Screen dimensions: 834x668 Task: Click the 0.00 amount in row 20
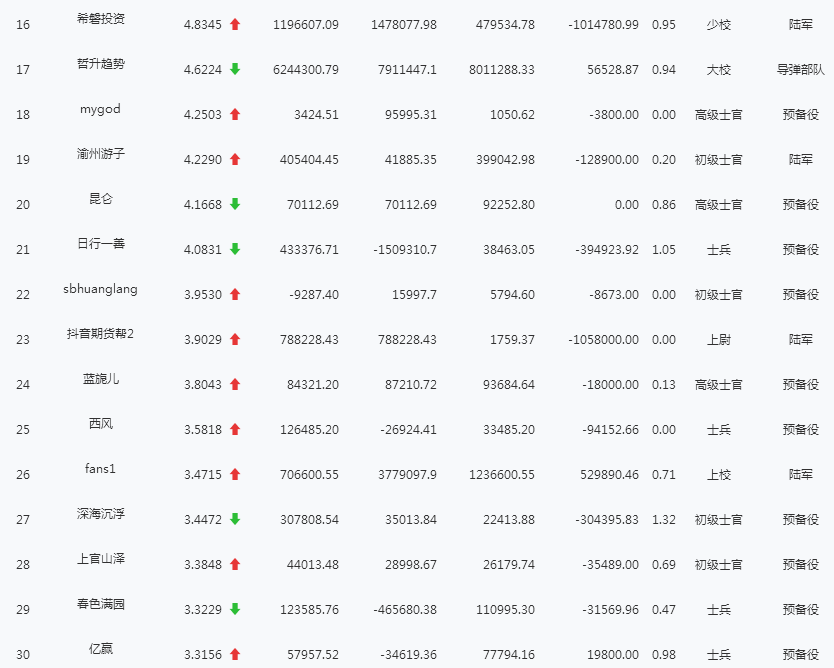[x=627, y=205]
